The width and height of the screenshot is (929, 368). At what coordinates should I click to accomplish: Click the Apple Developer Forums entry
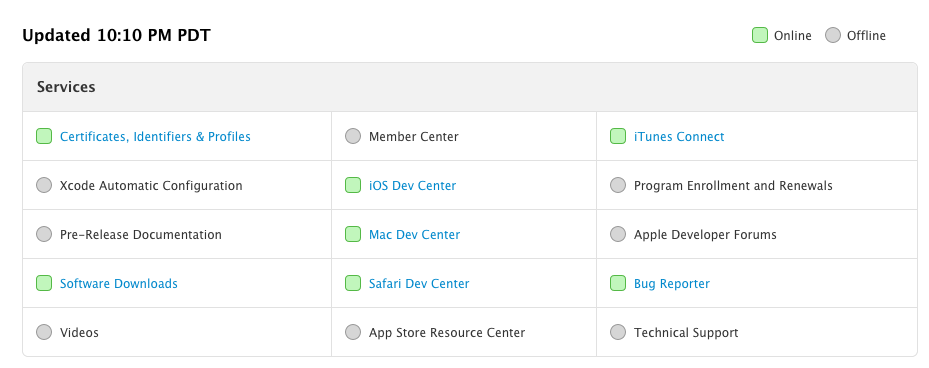pos(705,235)
